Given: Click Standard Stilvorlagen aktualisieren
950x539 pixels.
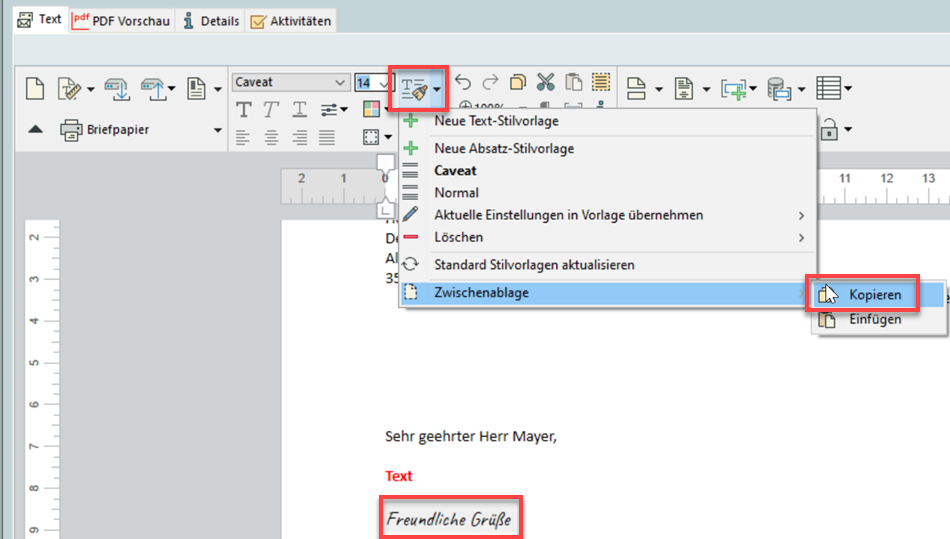Looking at the screenshot, I should 534,265.
